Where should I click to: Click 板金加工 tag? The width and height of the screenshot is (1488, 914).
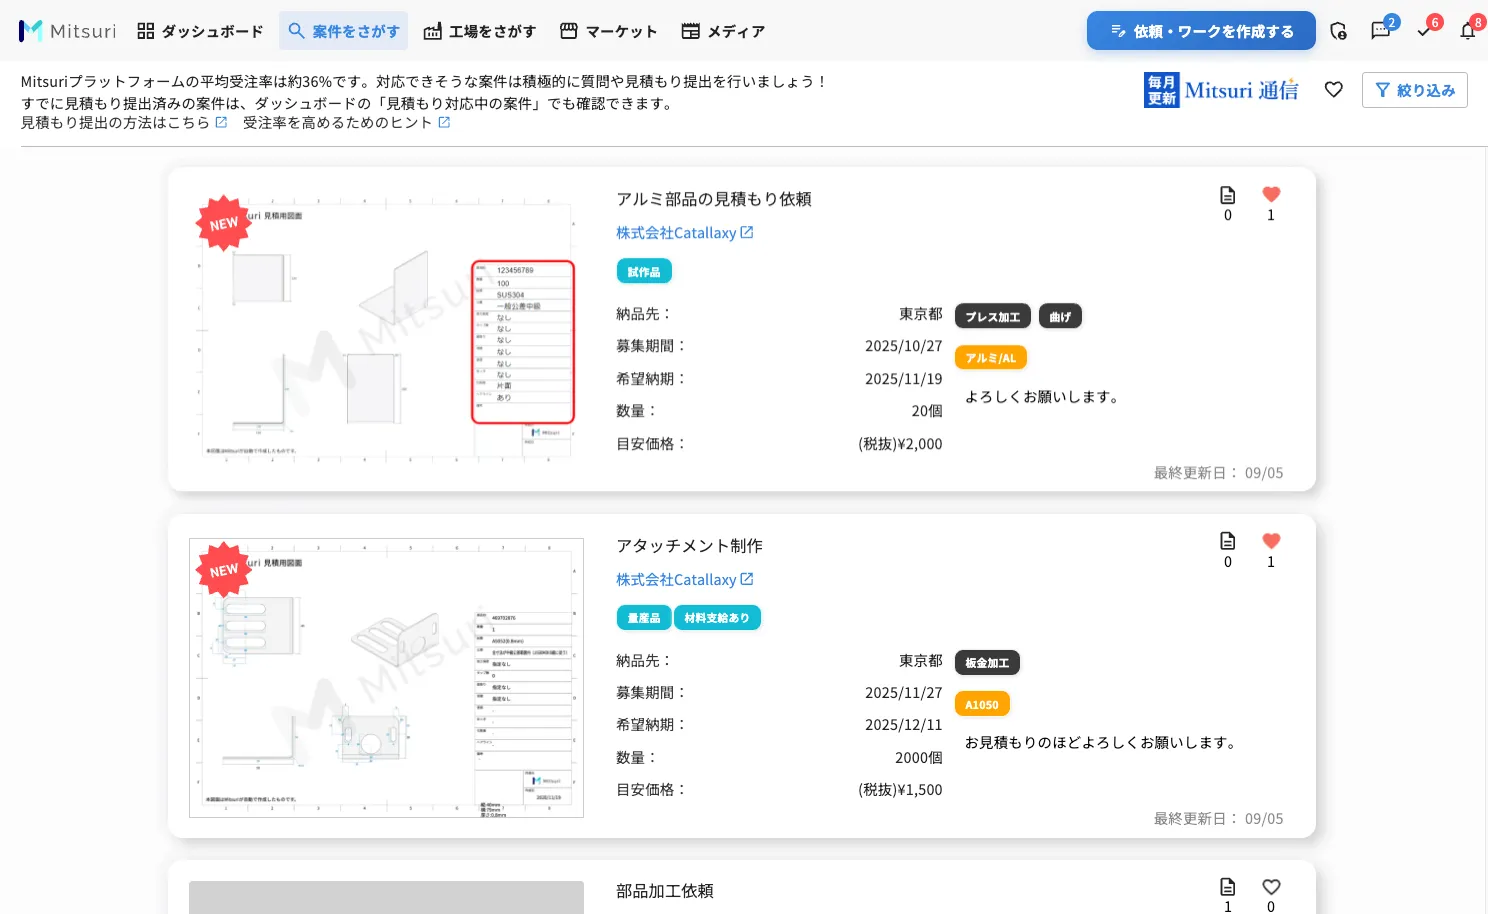(987, 663)
